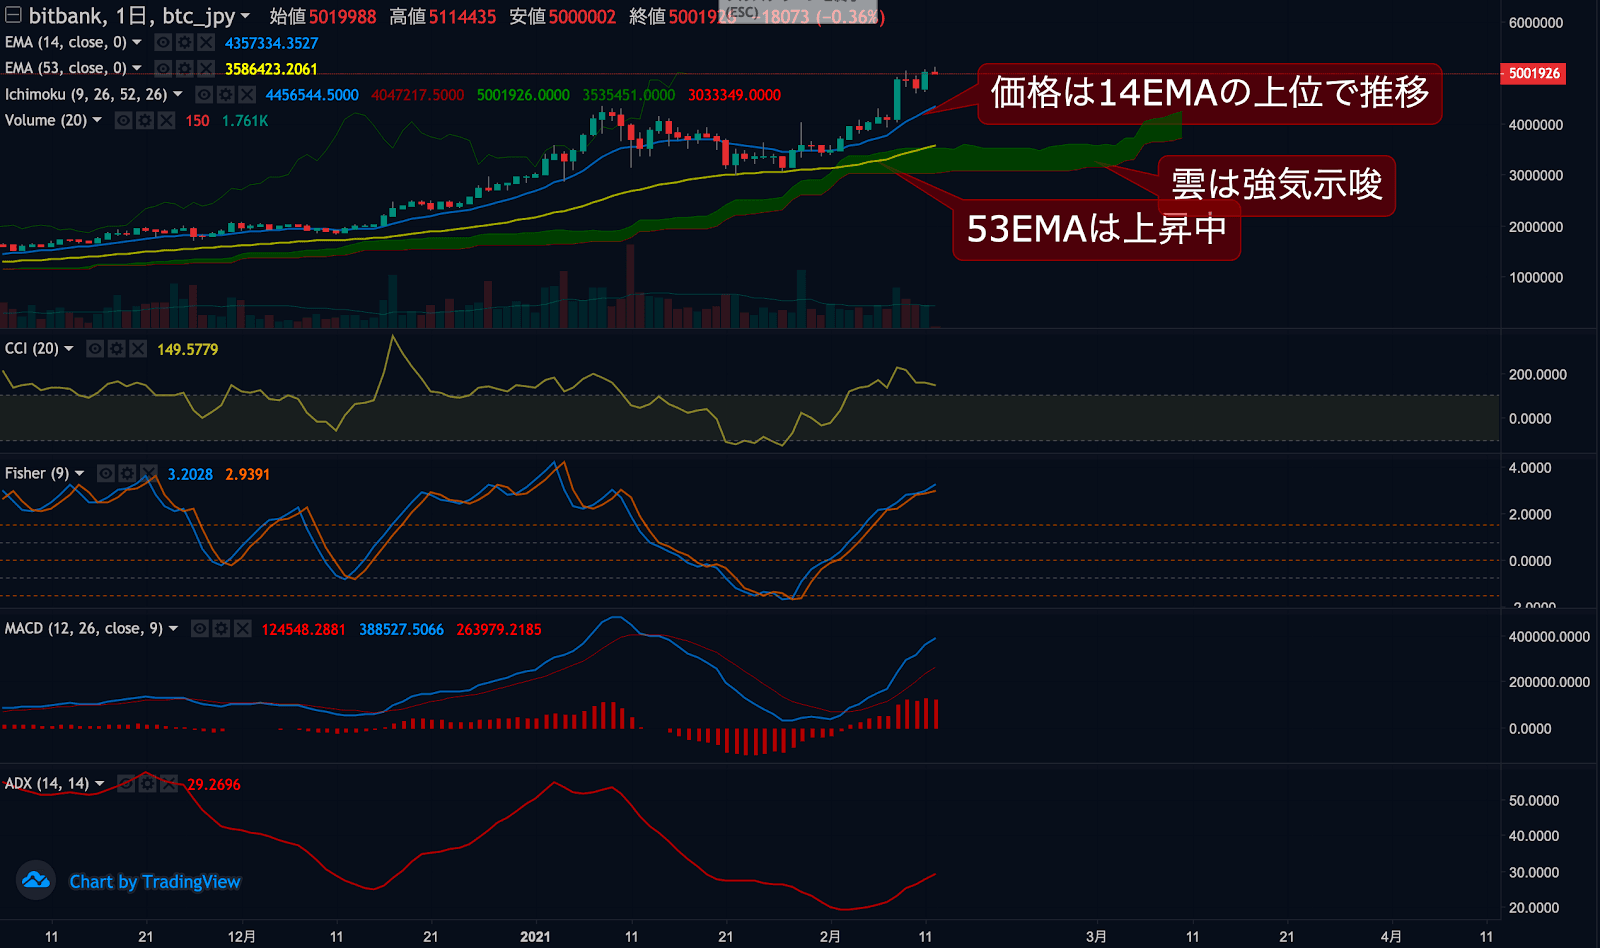The image size is (1600, 948).
Task: Open settings gear for EMA 14 indicator
Action: [184, 43]
